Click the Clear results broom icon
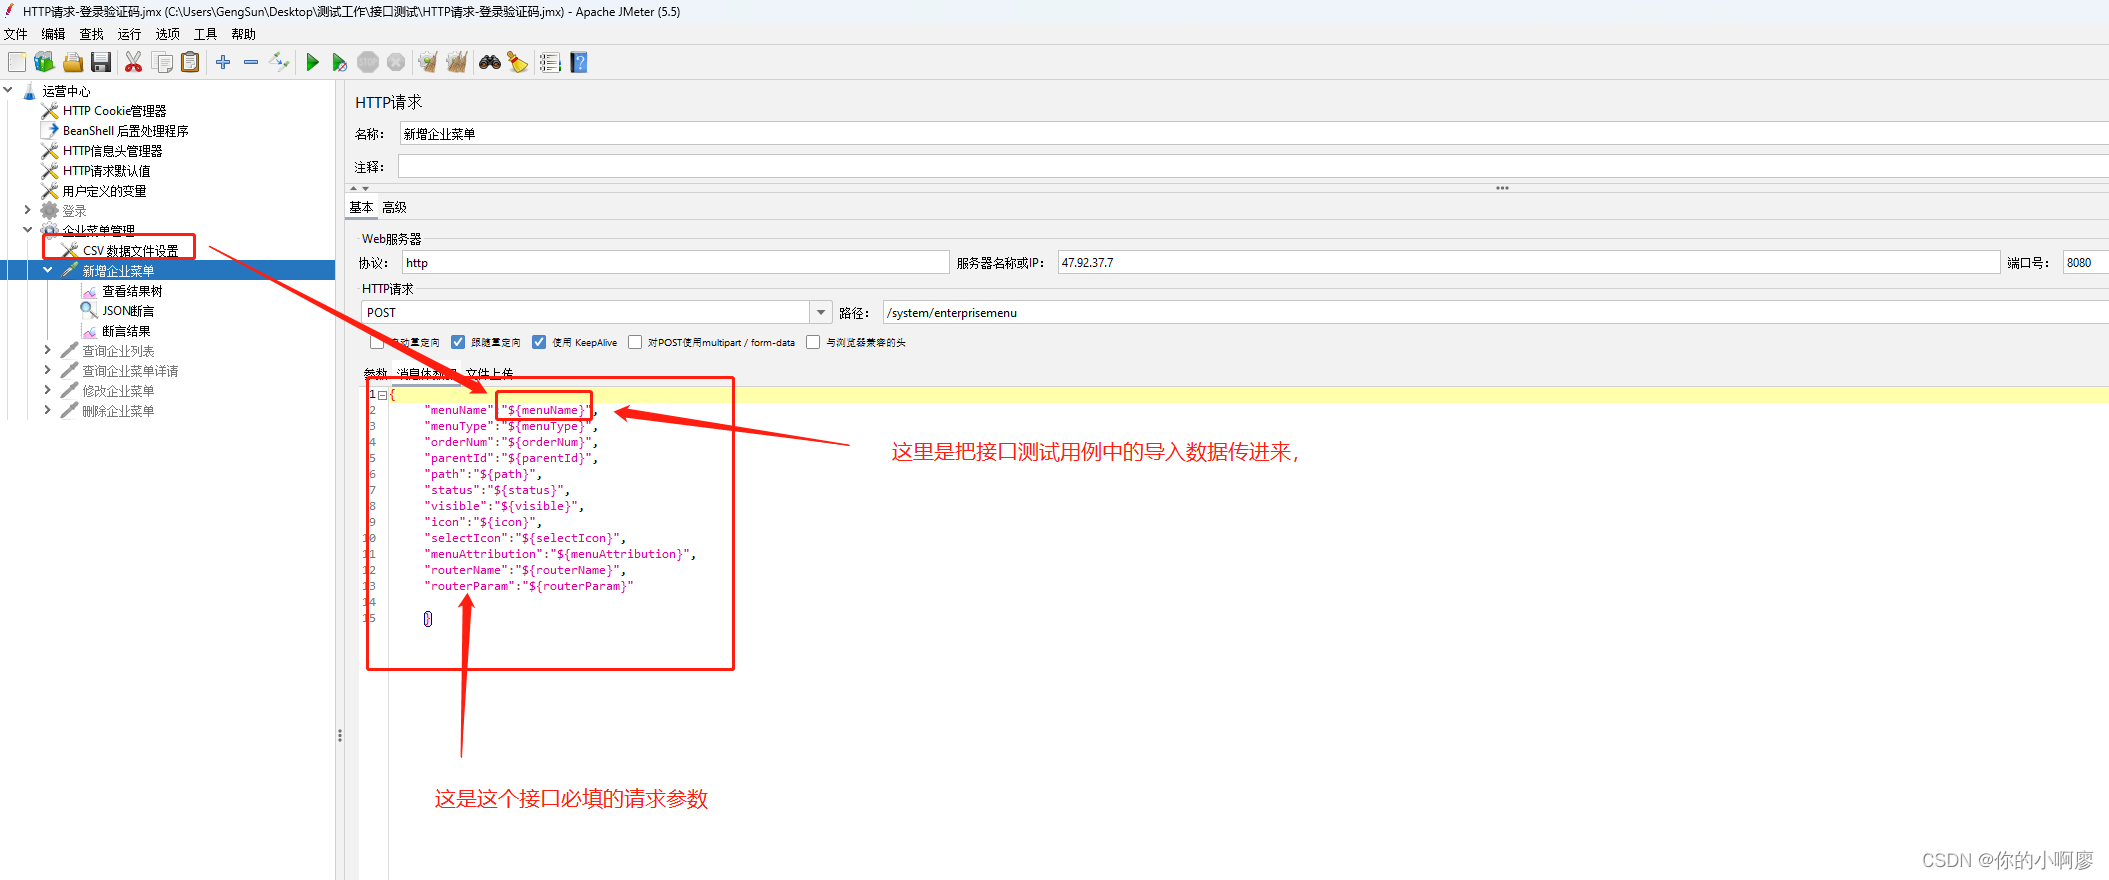The height and width of the screenshot is (880, 2109). (428, 62)
